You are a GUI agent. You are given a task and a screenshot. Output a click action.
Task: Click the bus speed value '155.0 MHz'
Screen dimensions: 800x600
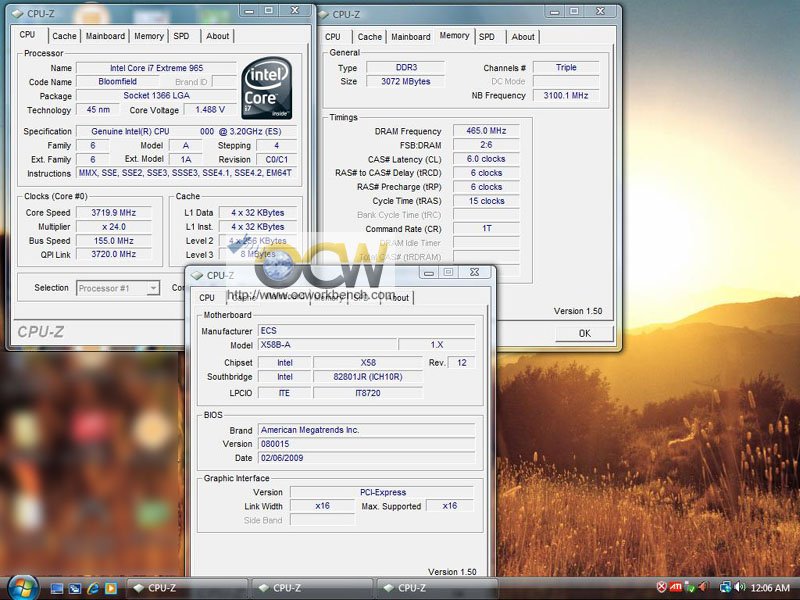[113, 241]
